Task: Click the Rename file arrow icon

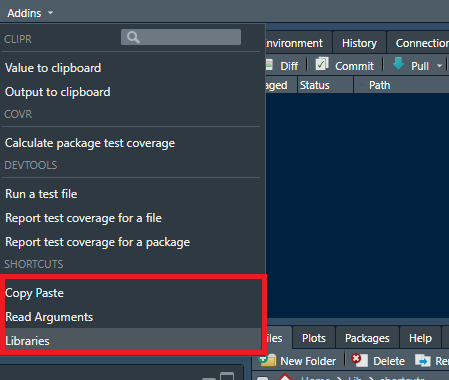Action: [423, 360]
